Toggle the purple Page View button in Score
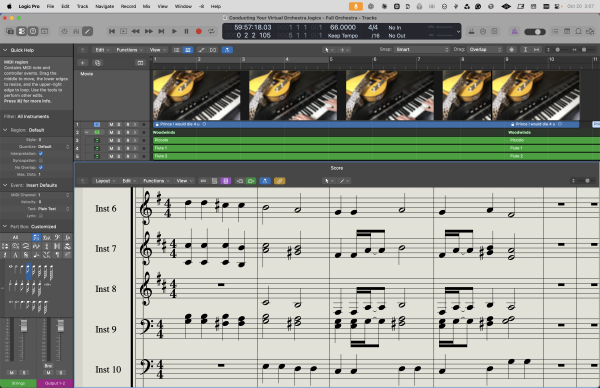This screenshot has height=388, width=600. 226,181
